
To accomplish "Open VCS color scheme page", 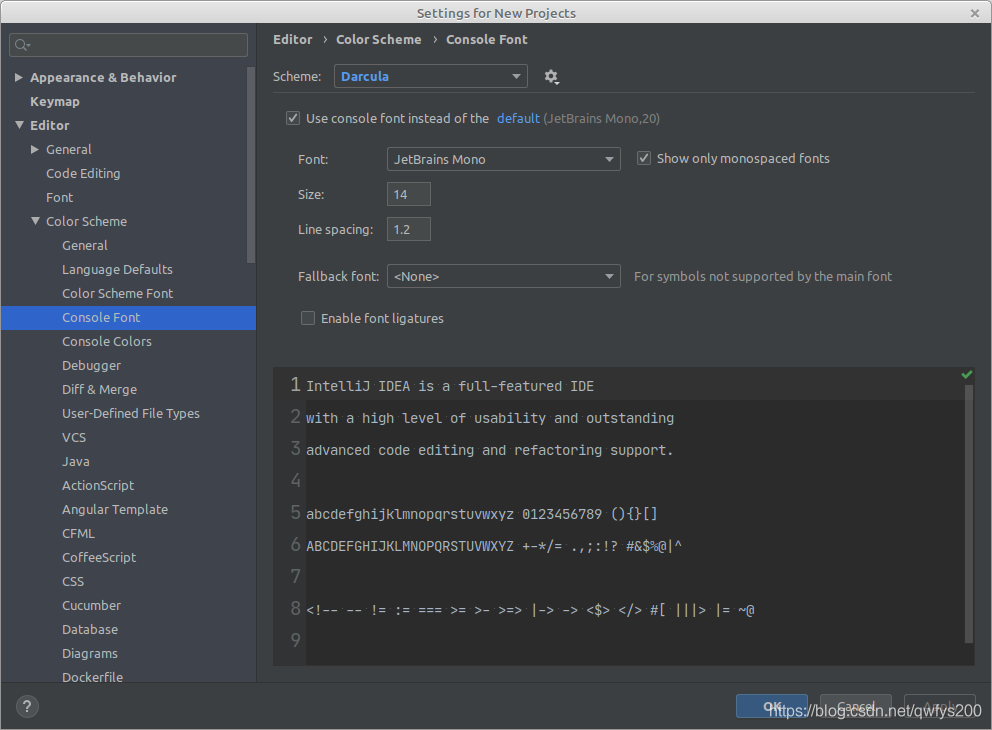I will click(73, 438).
